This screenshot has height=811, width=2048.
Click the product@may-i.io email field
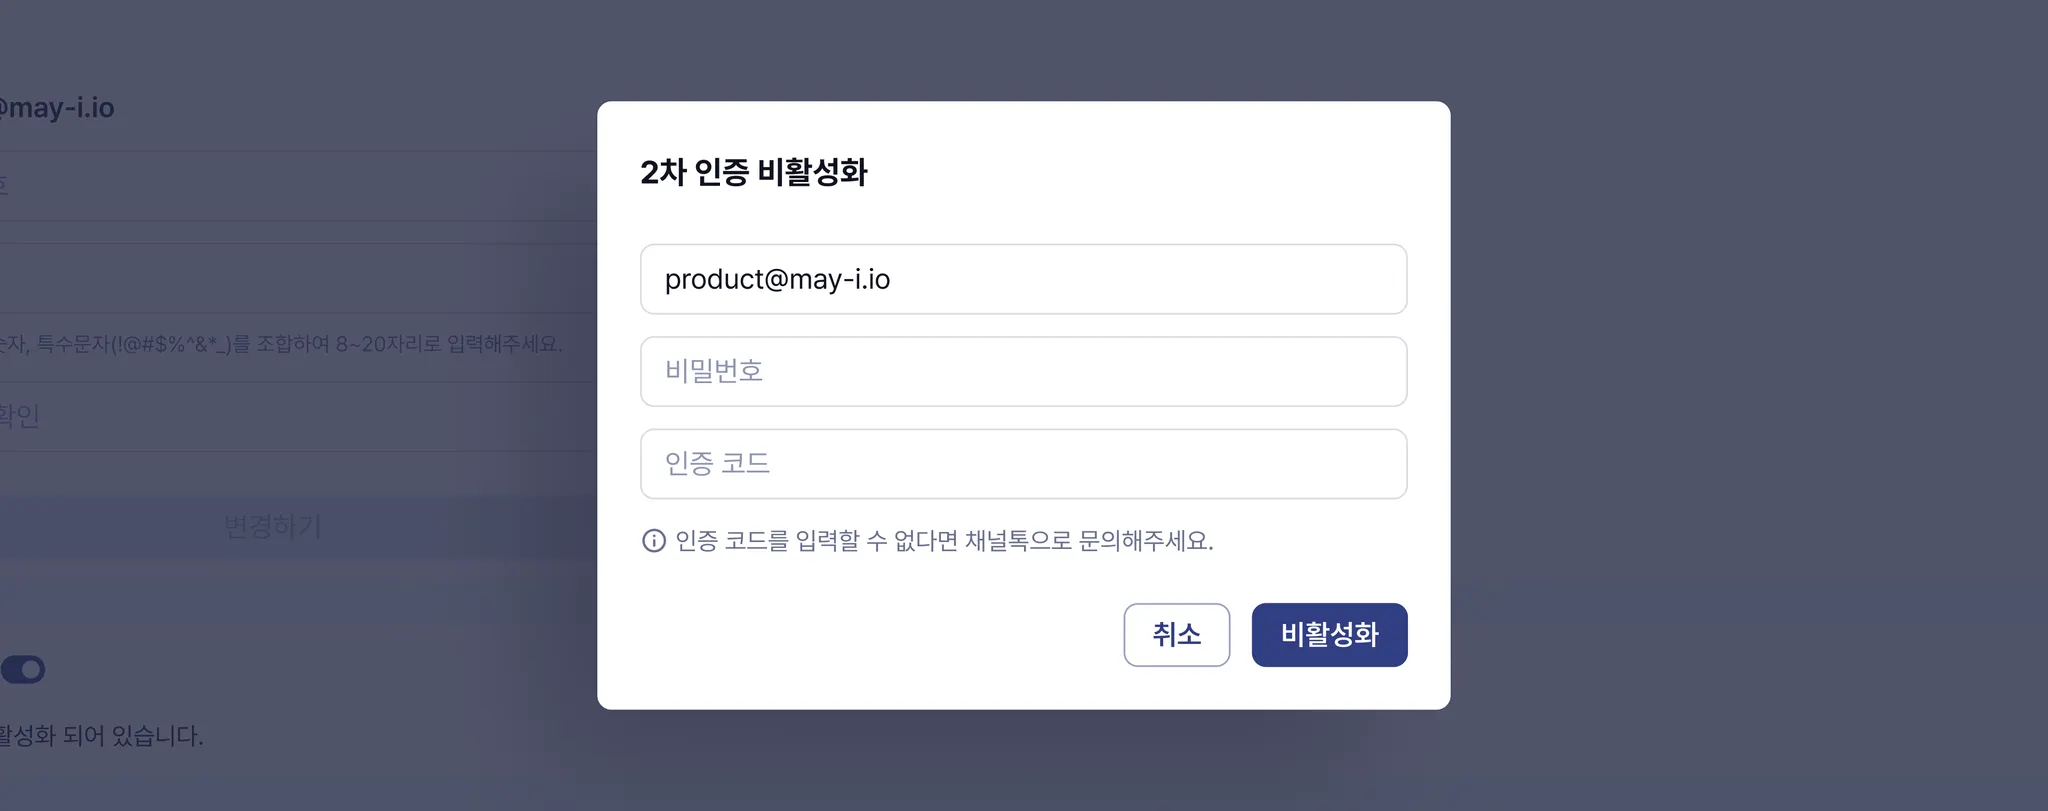point(1023,279)
